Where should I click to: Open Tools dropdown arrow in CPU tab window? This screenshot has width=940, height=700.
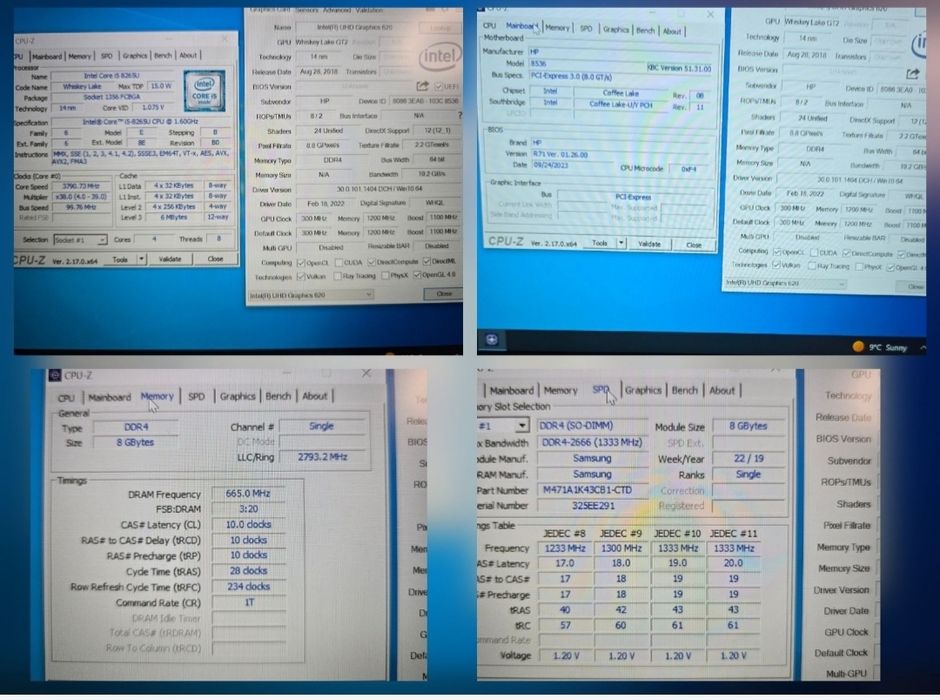(141, 259)
